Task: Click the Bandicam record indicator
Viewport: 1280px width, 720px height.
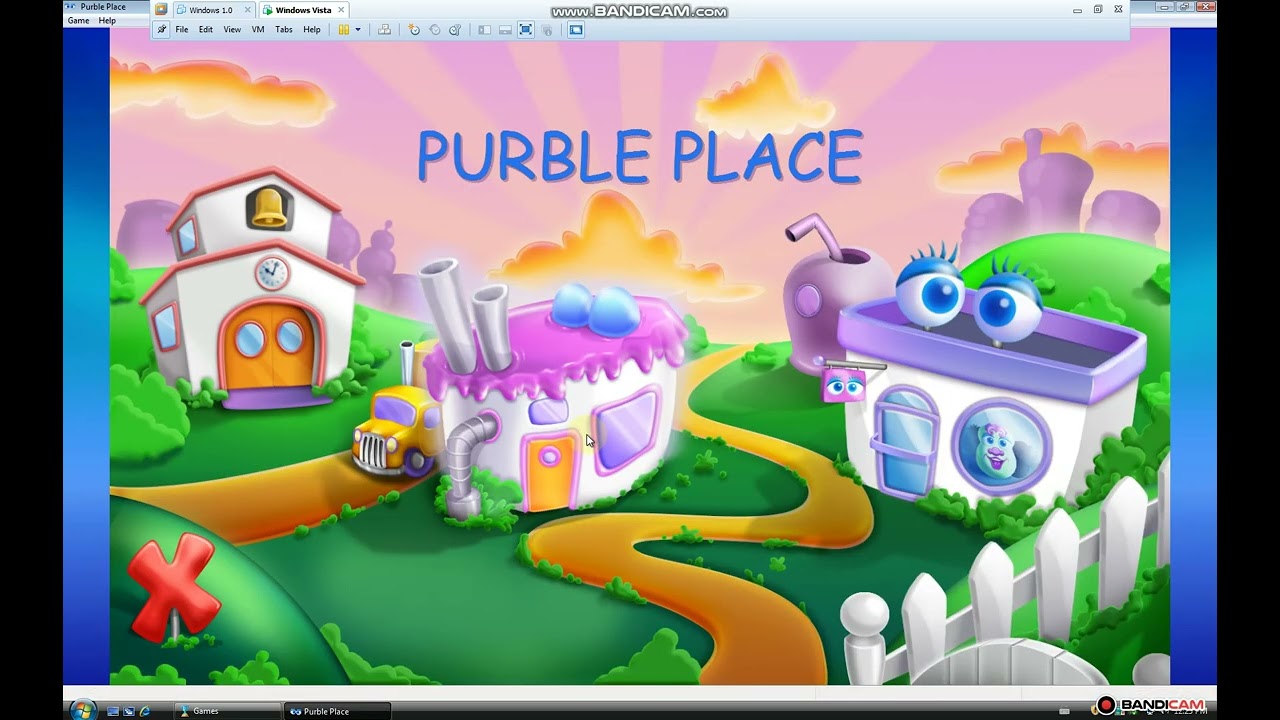Action: coord(1105,706)
